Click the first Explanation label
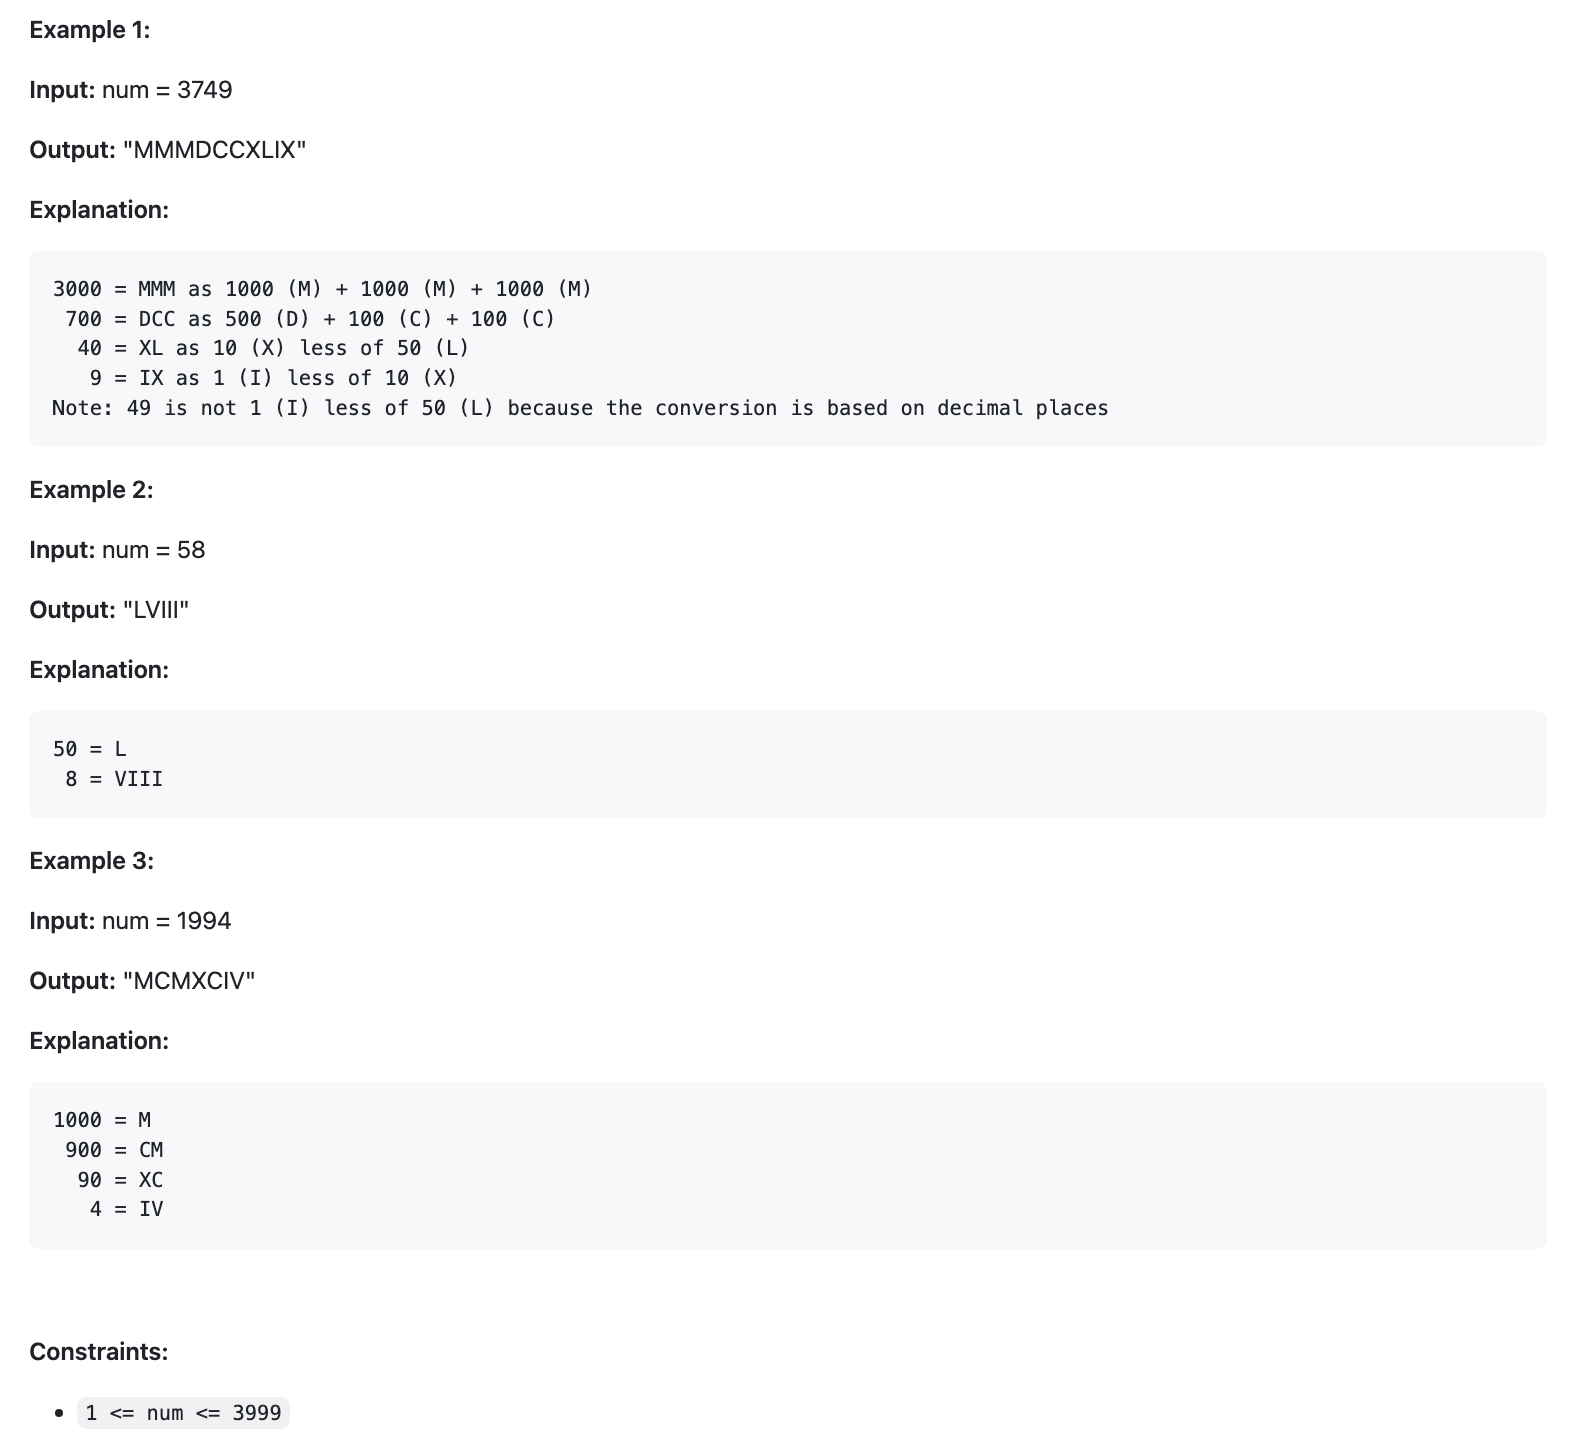 [x=99, y=210]
